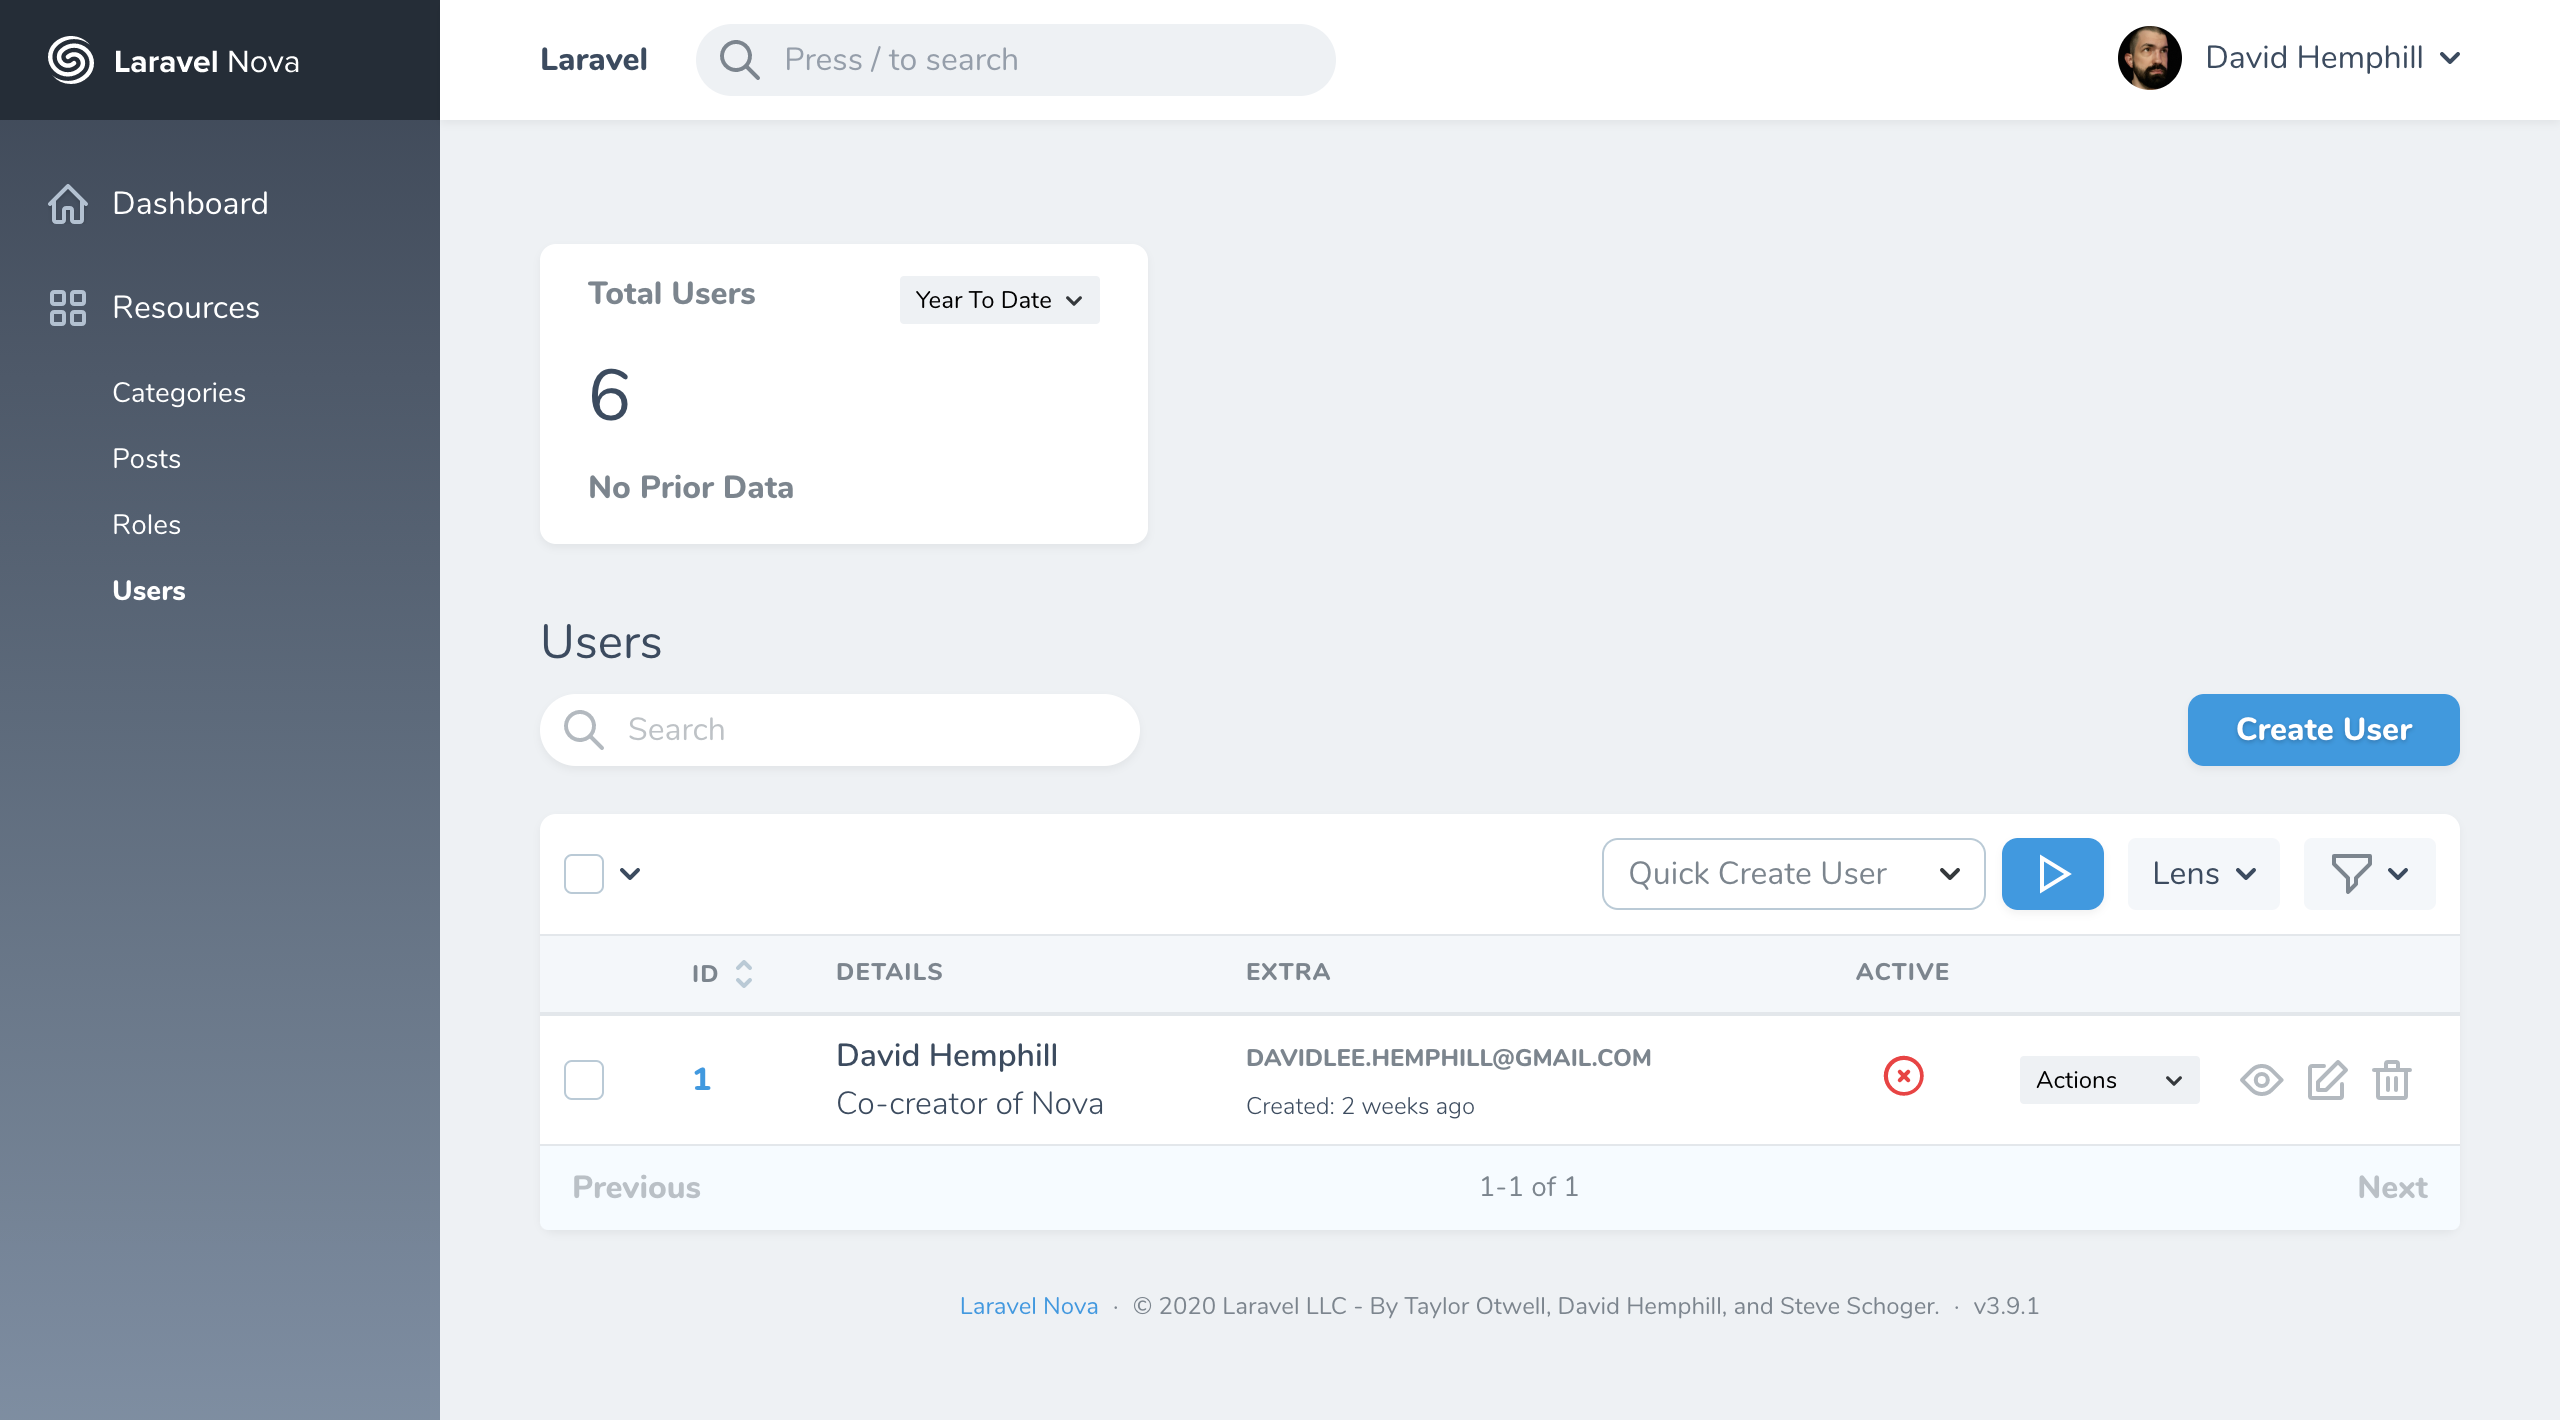This screenshot has height=1420, width=2560.
Task: Delete user David Hemphill with trash icon
Action: 2392,1080
